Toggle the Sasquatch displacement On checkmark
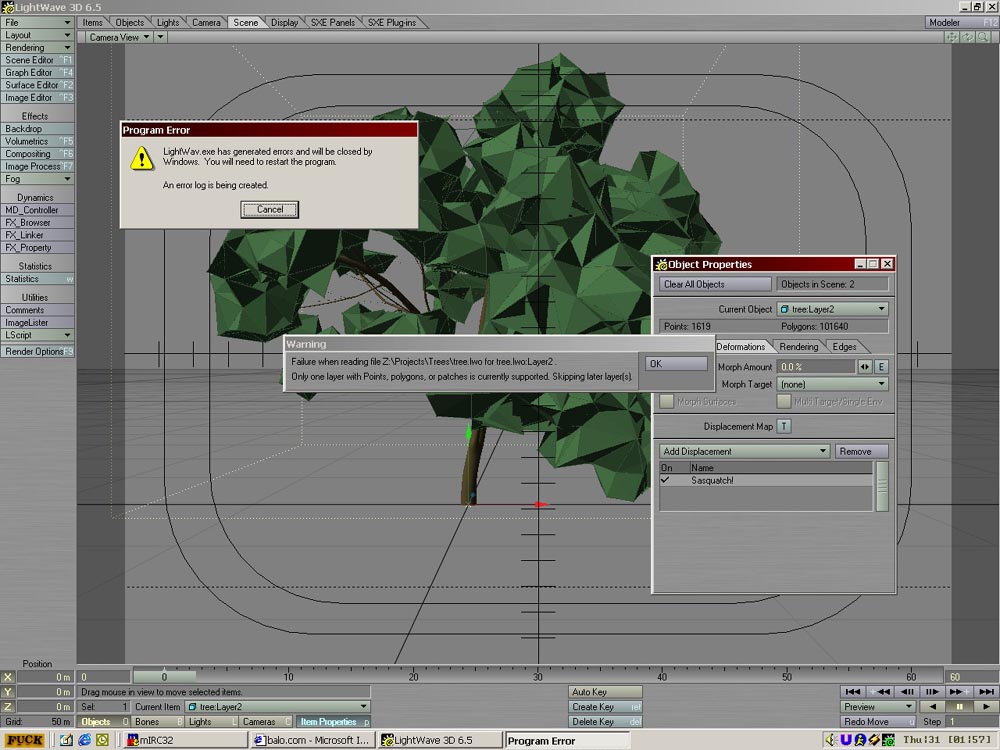The width and height of the screenshot is (1000, 750). [x=666, y=480]
